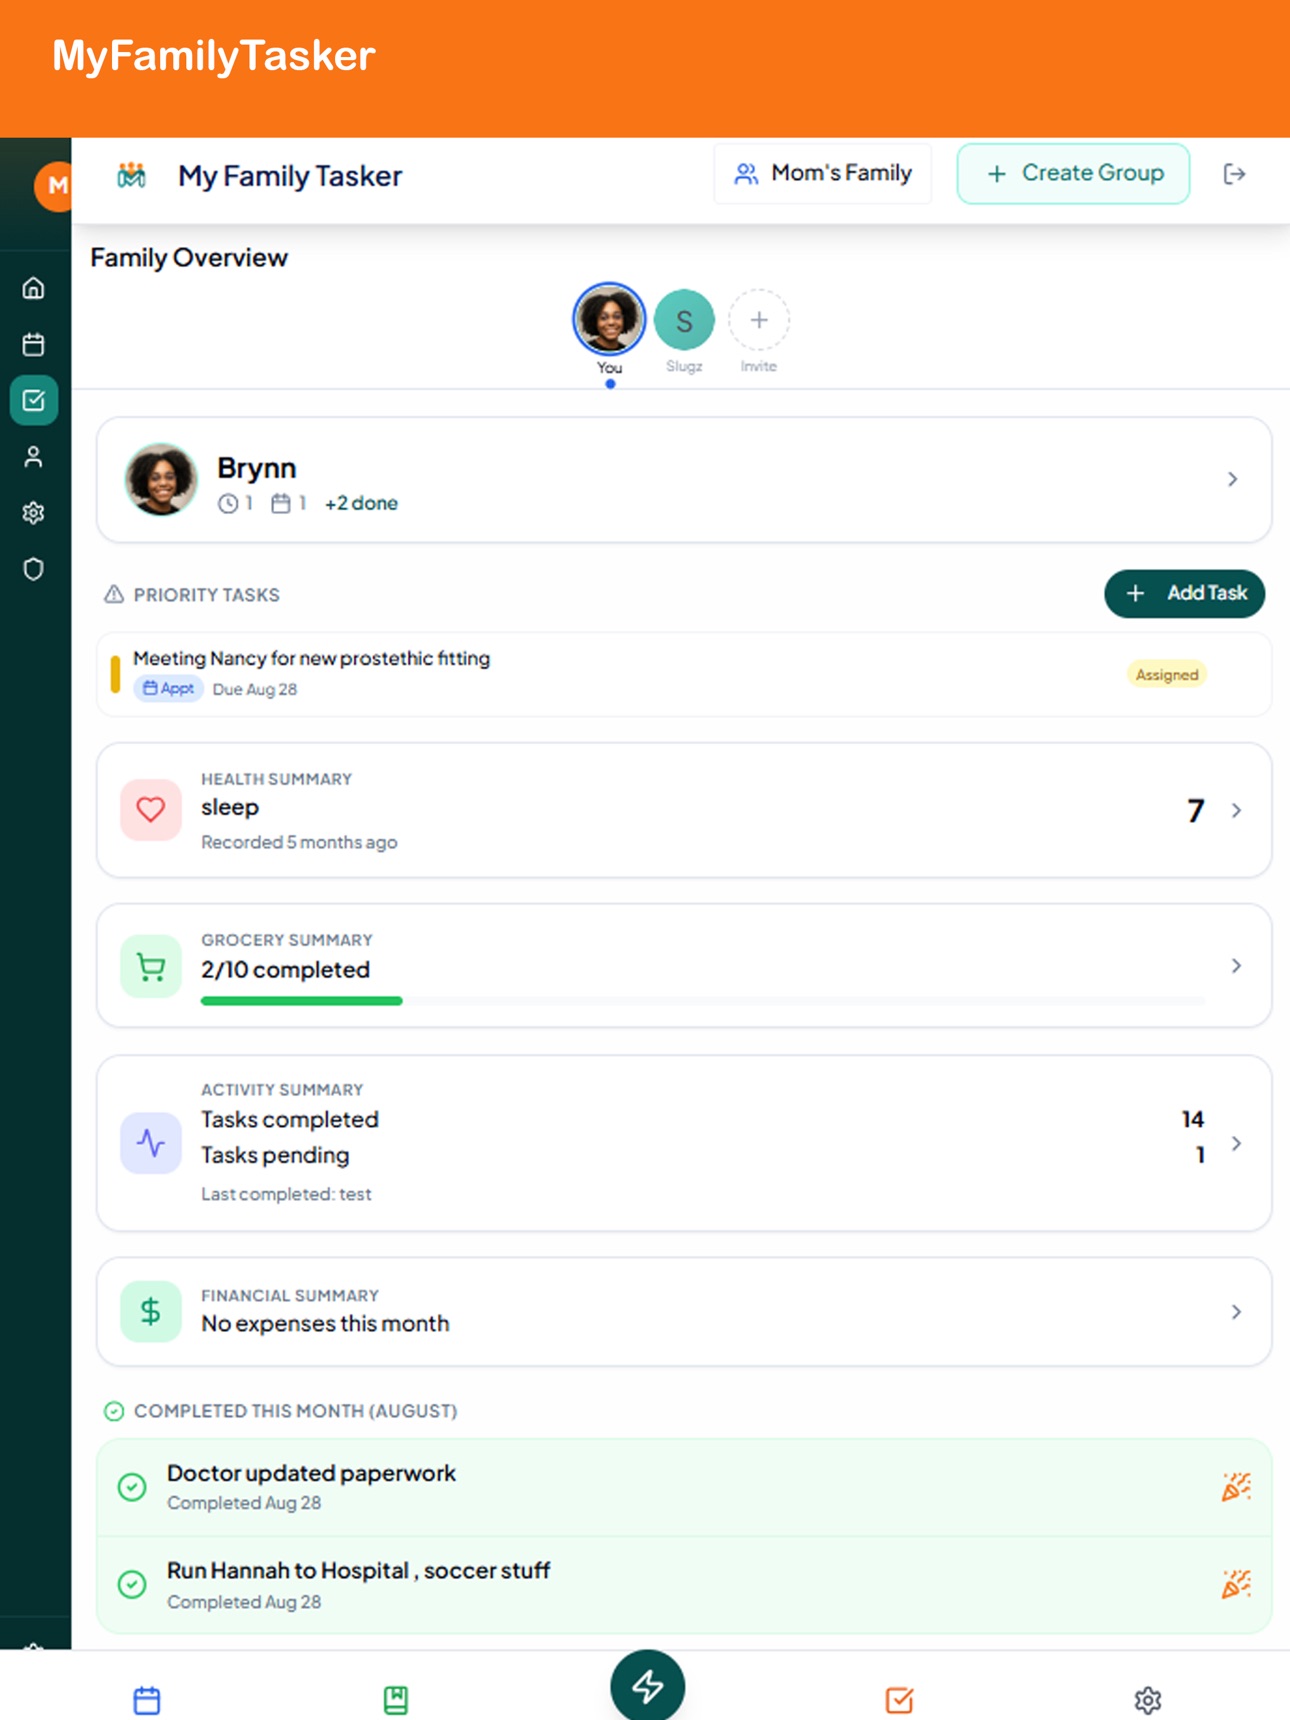Open the shield icon in the sidebar

tap(34, 569)
